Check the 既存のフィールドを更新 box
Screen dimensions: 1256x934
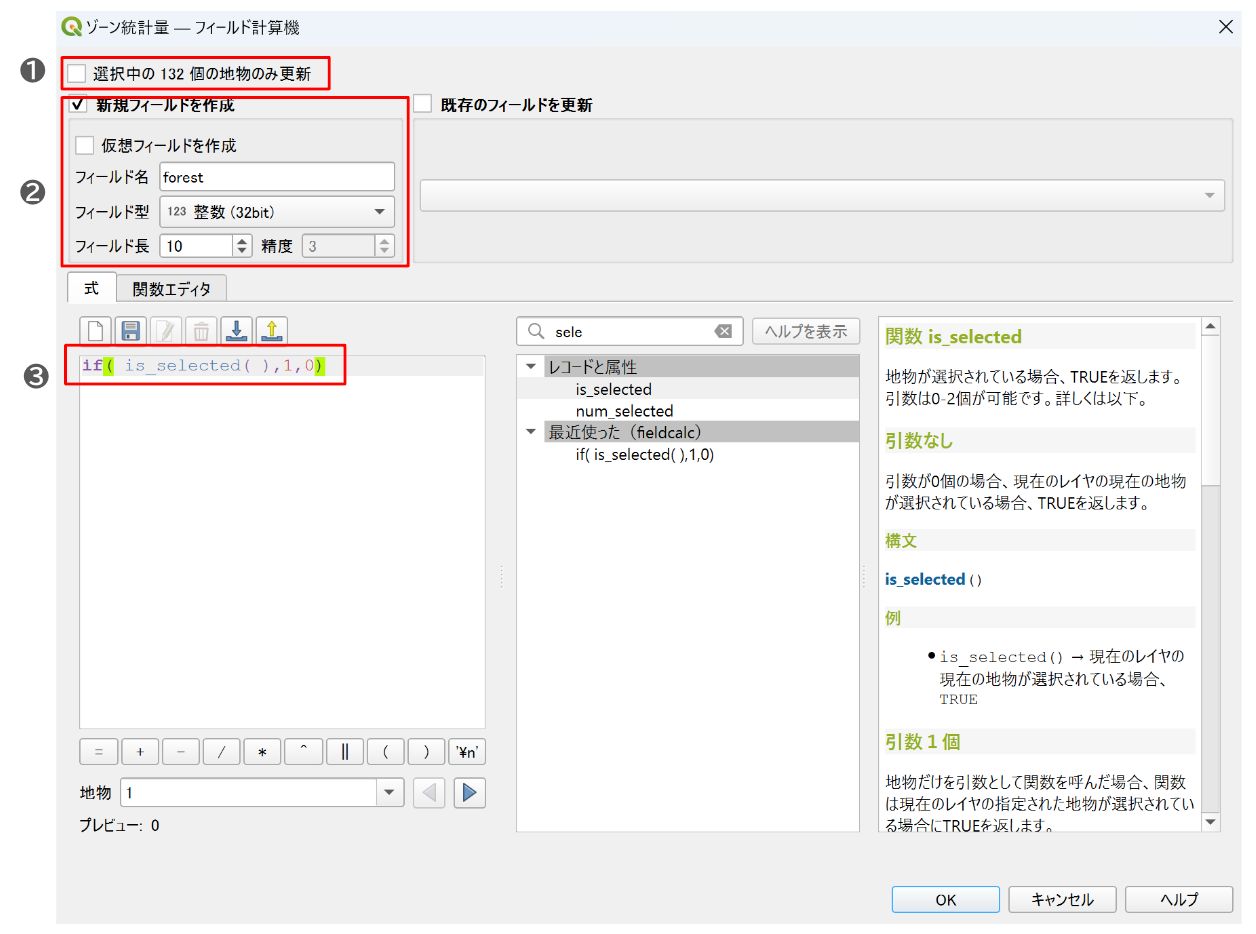click(422, 105)
